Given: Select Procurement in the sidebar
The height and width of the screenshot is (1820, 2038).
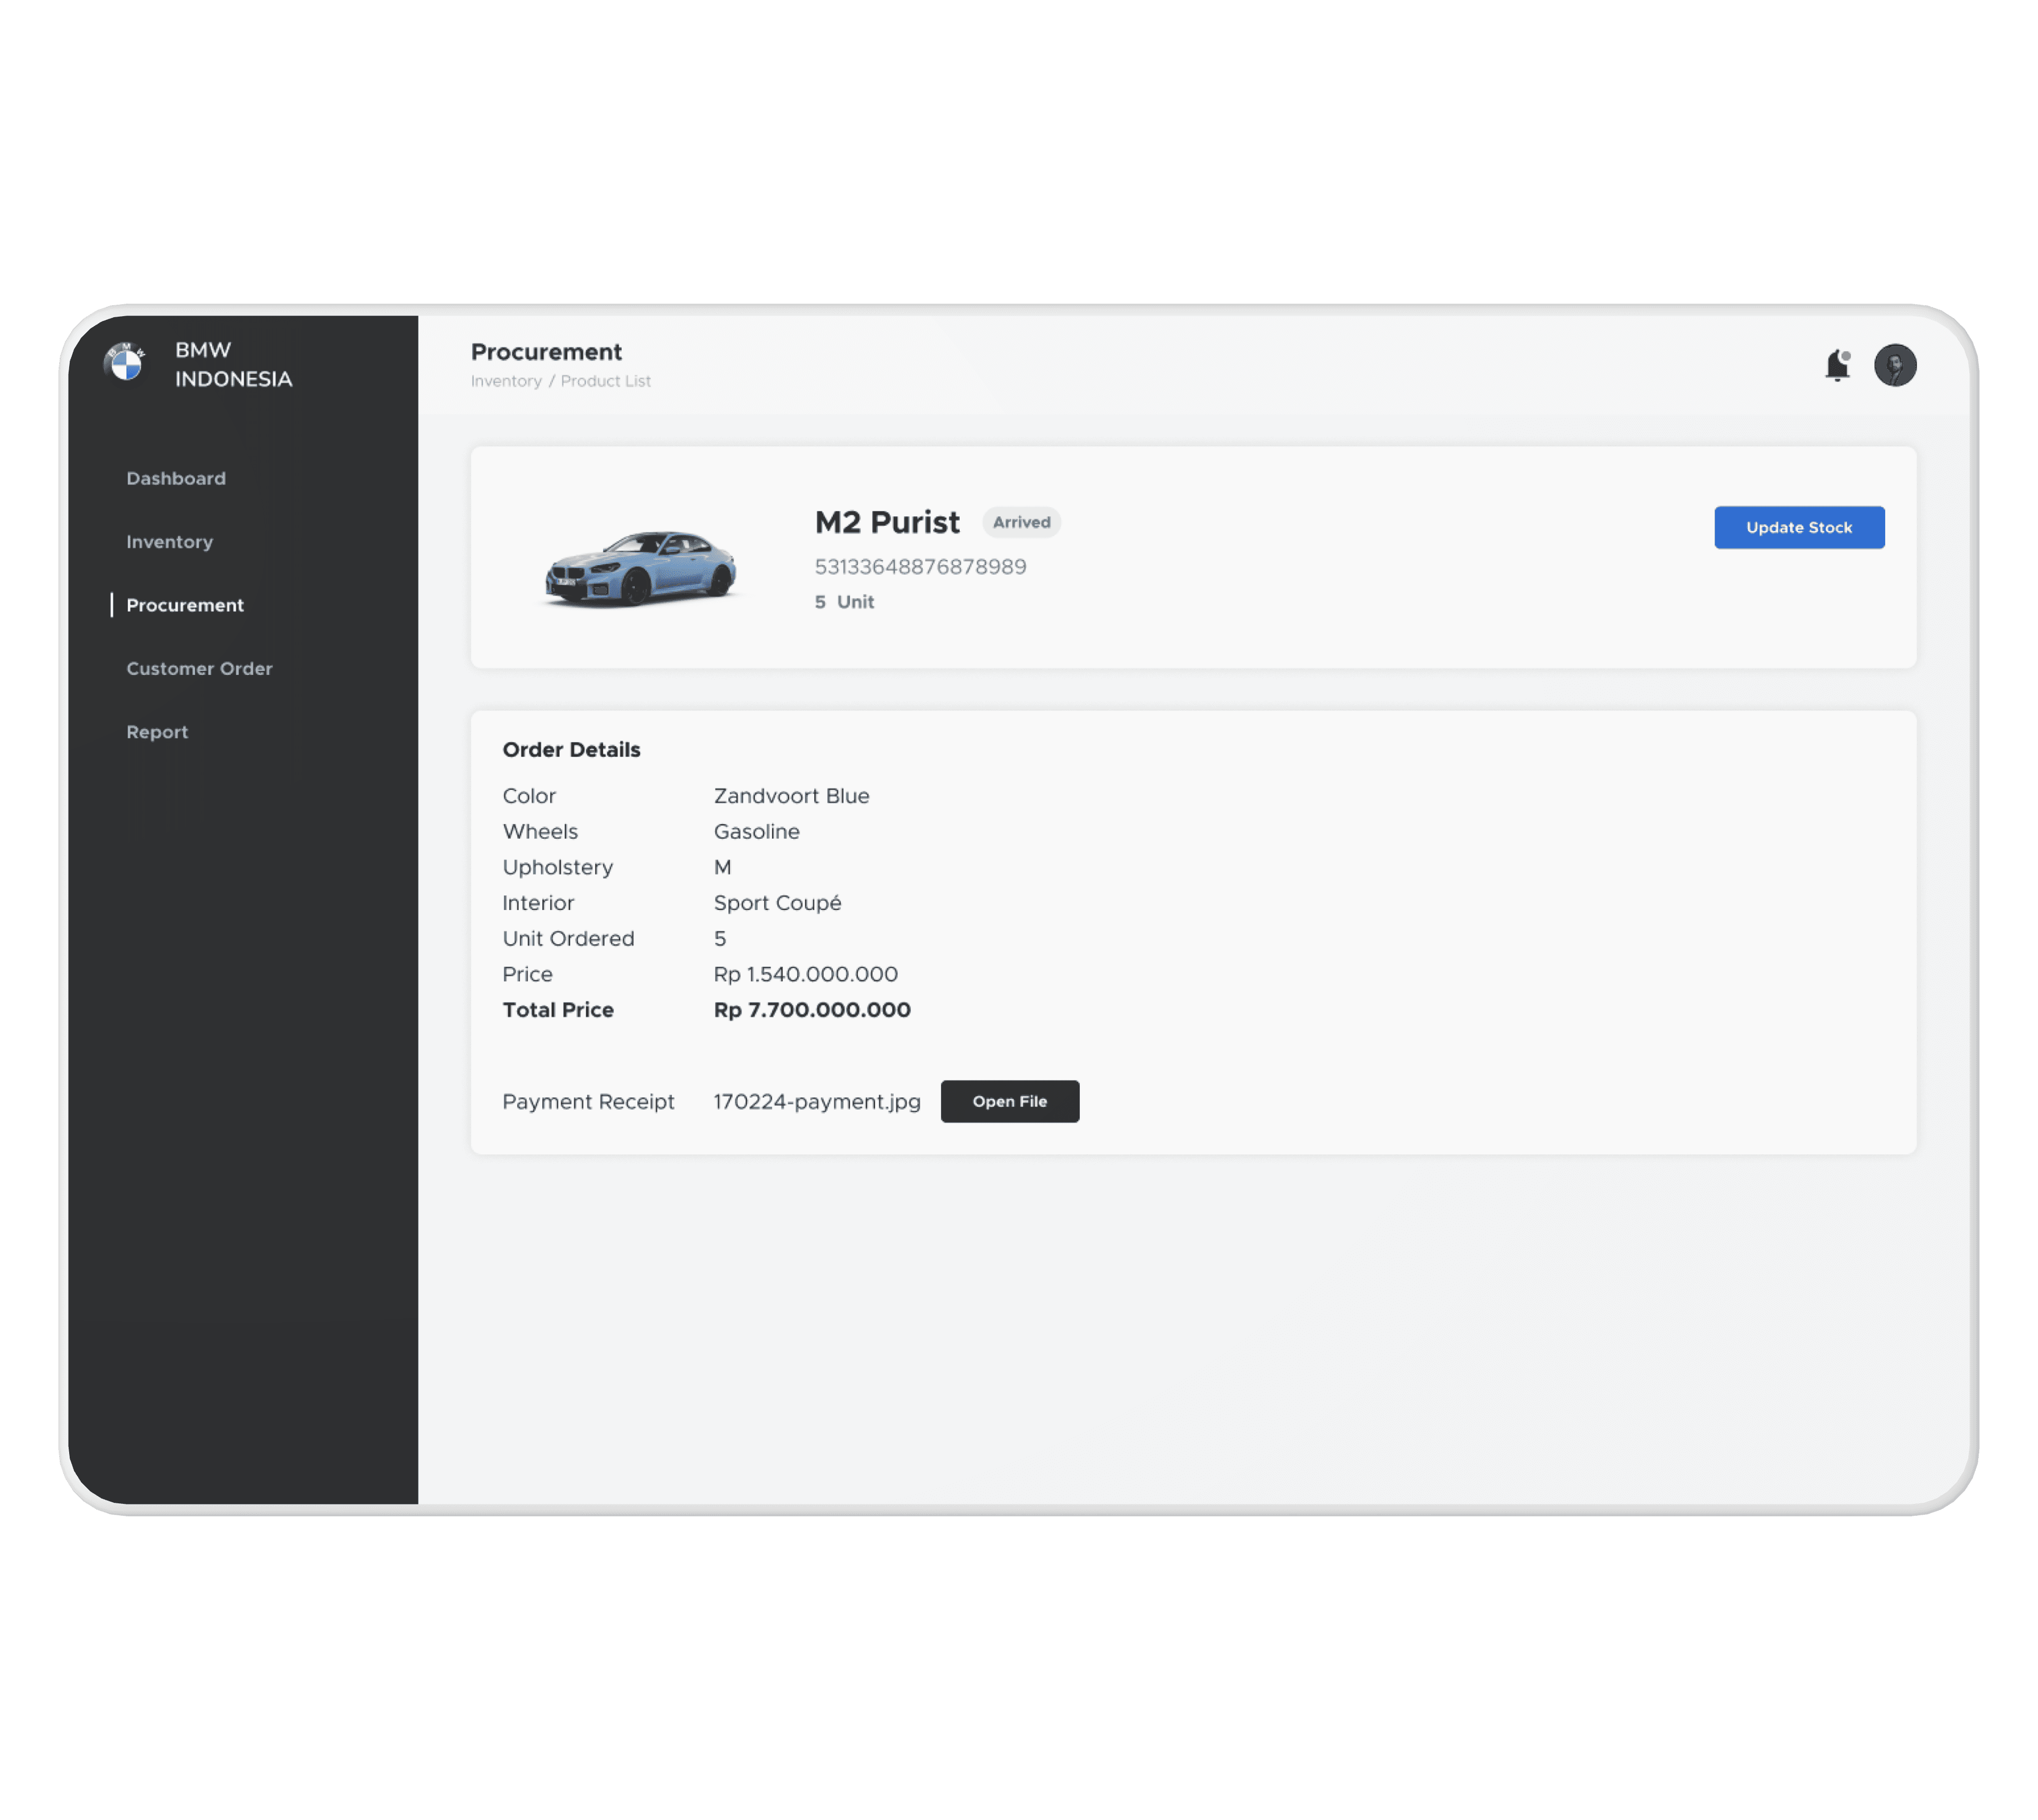Looking at the screenshot, I should click(x=185, y=605).
